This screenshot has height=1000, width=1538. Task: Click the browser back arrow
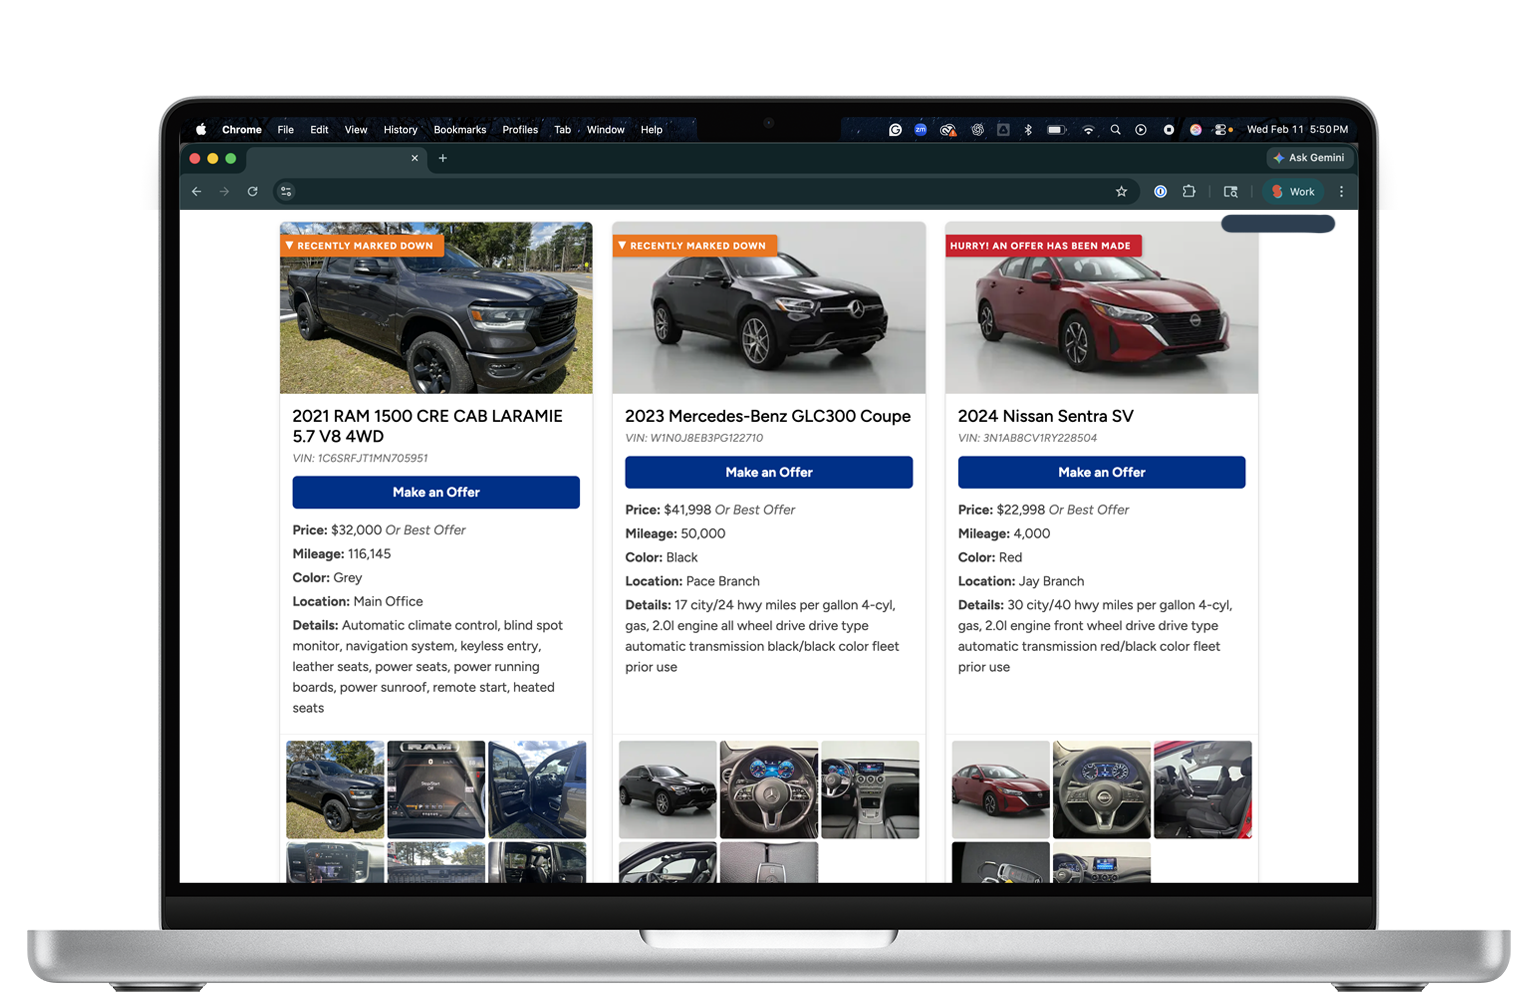tap(197, 192)
